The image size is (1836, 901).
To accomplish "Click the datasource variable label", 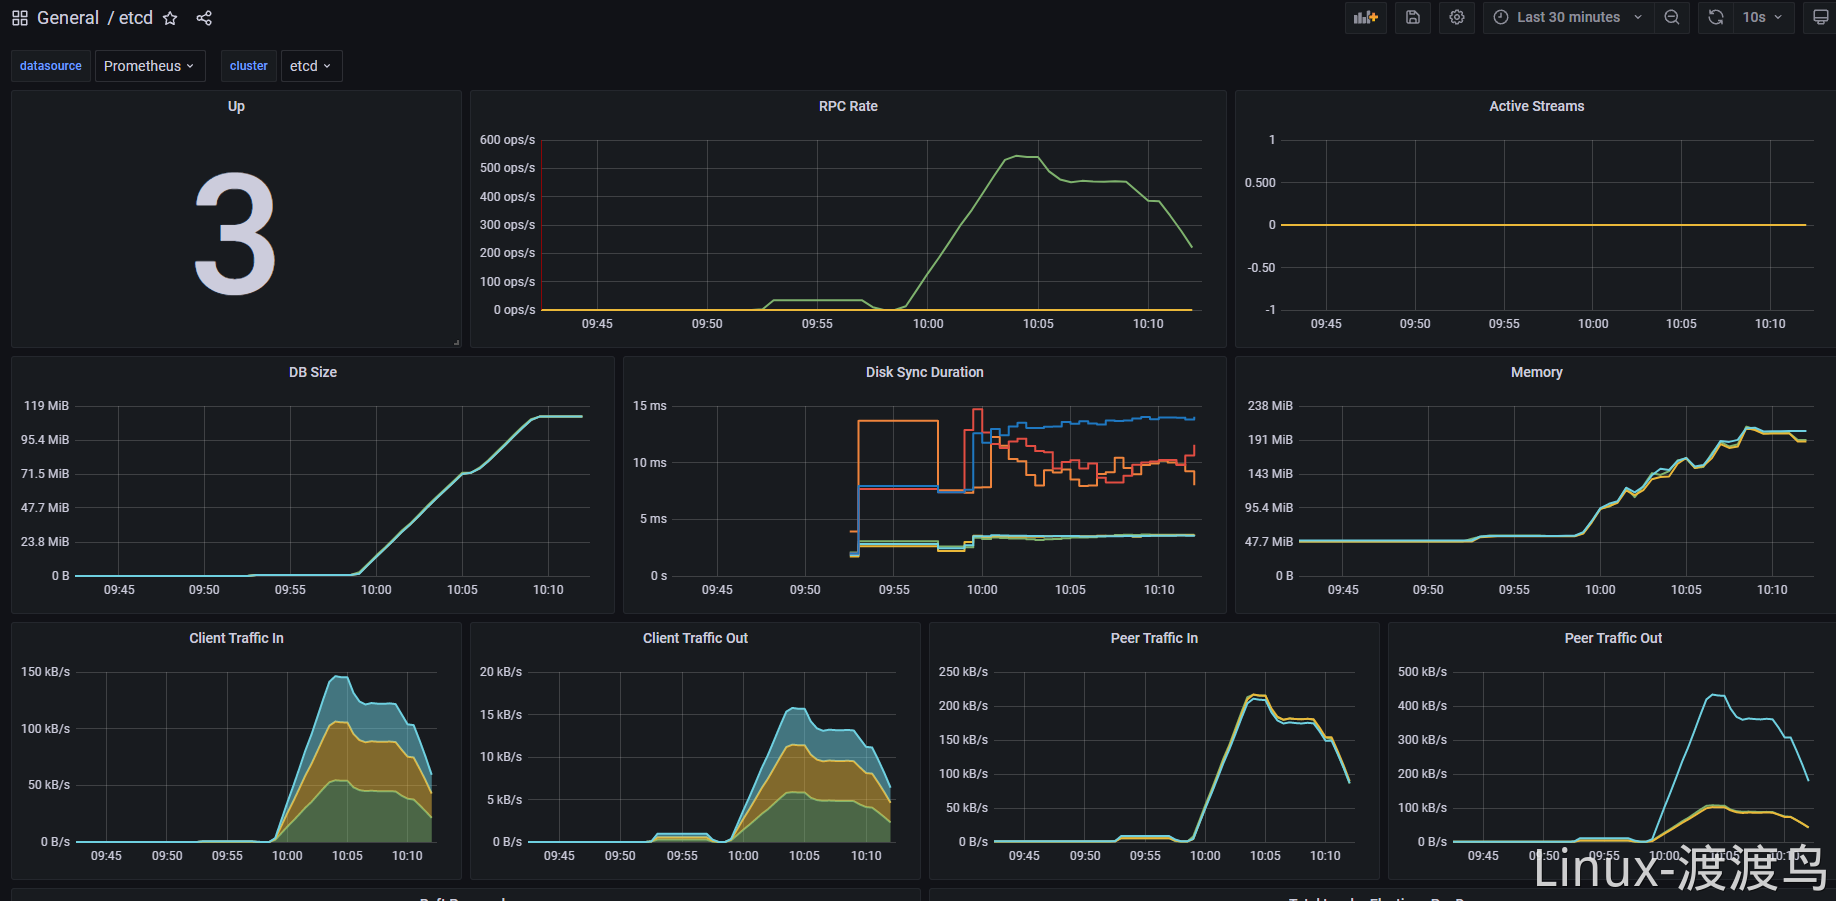I will (51, 66).
